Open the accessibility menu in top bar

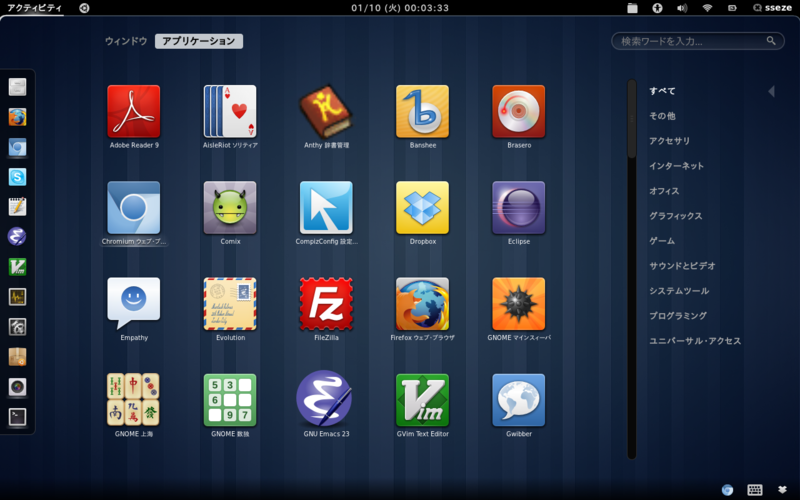(x=657, y=8)
